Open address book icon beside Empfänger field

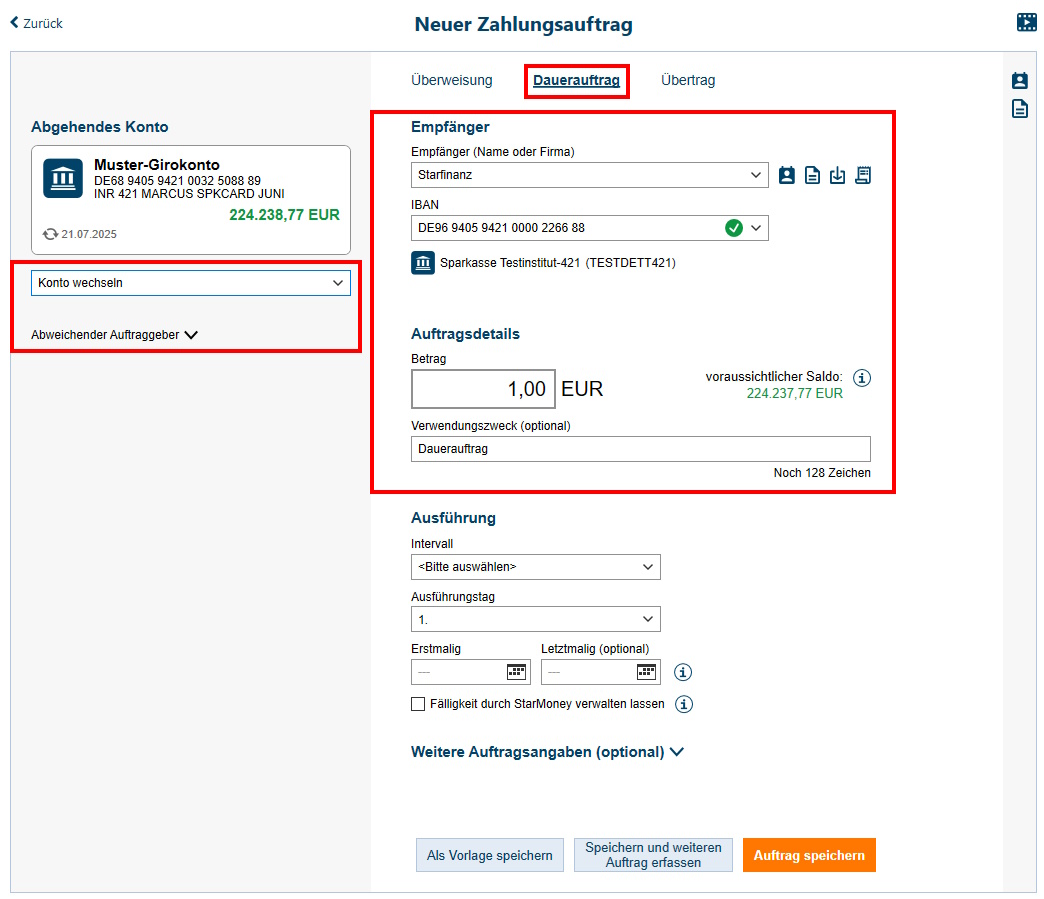coord(787,175)
